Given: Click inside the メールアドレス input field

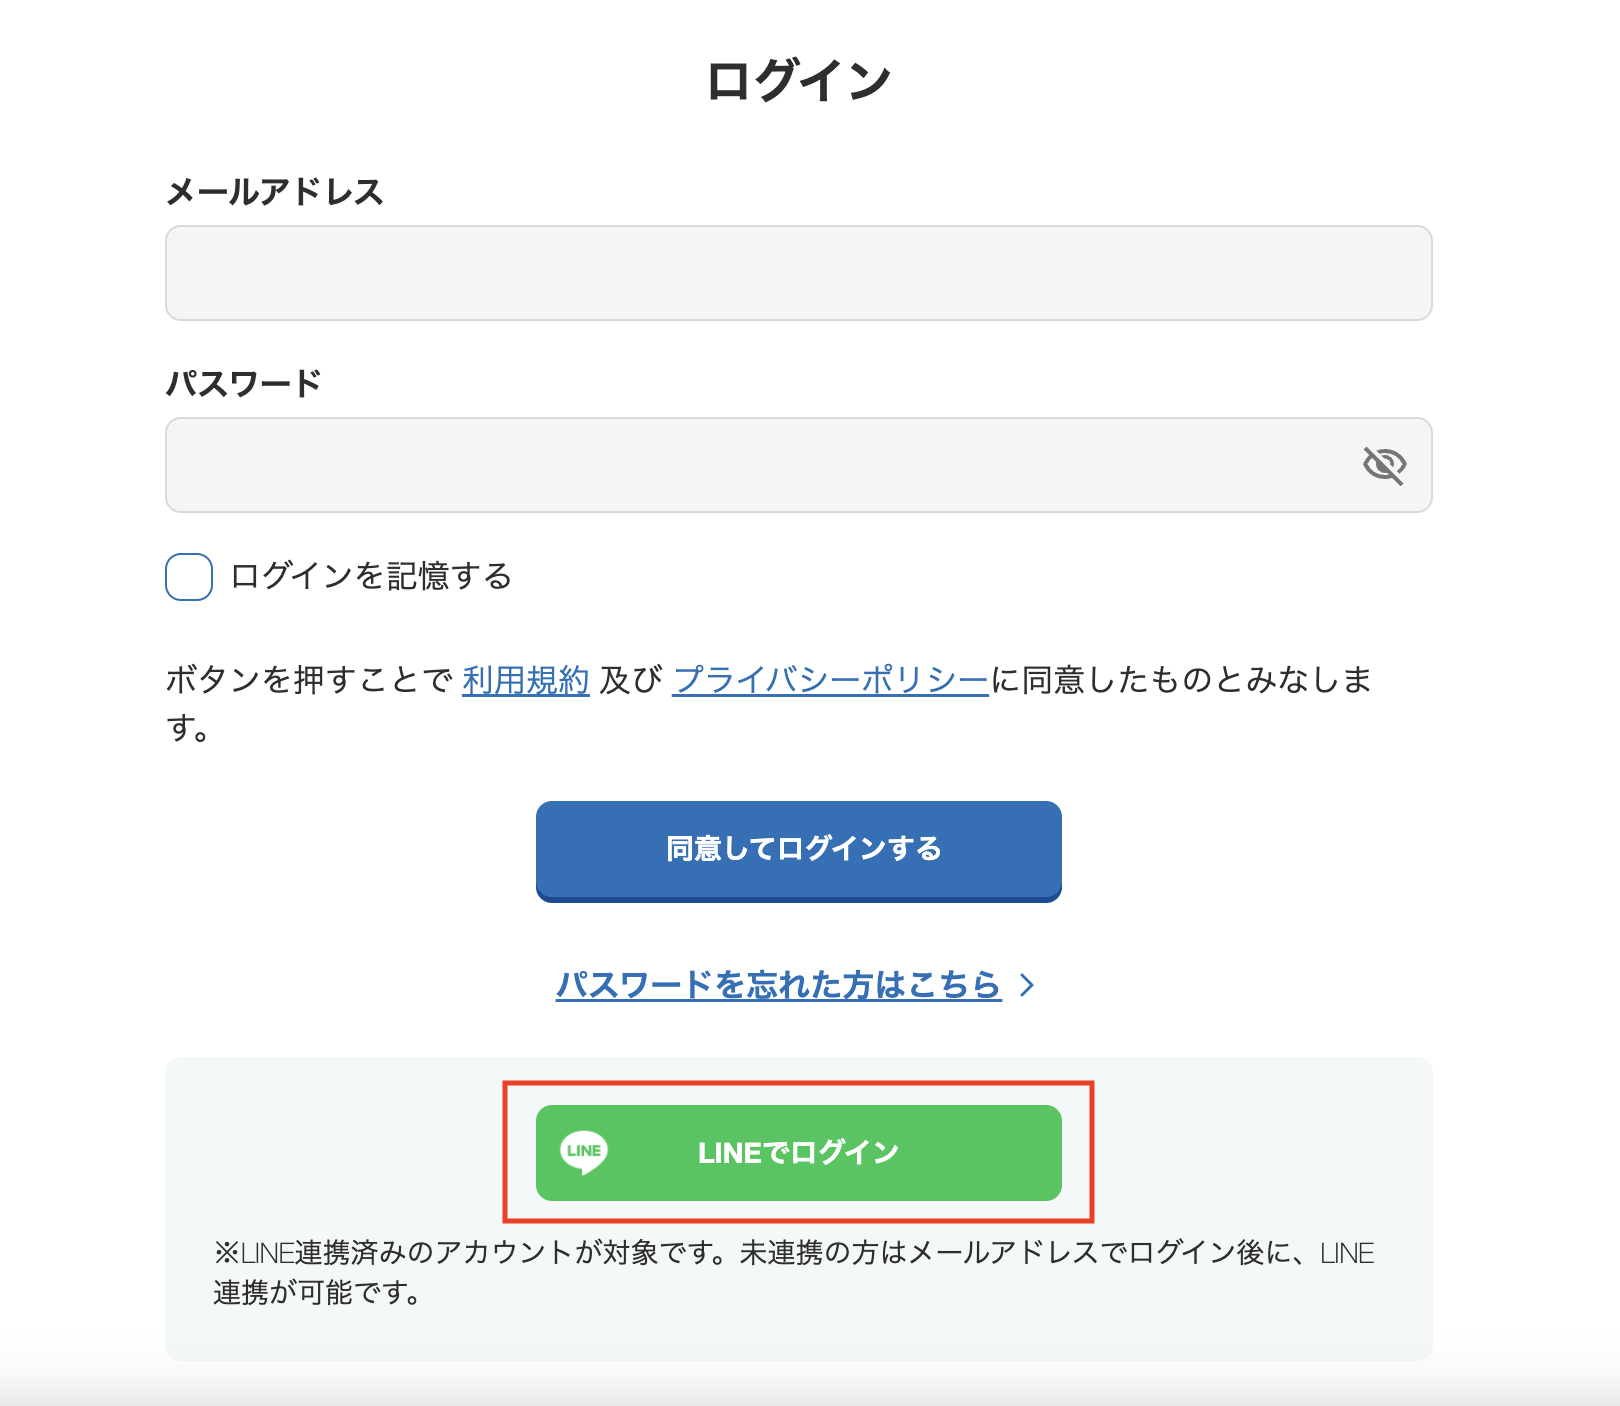Looking at the screenshot, I should [799, 273].
